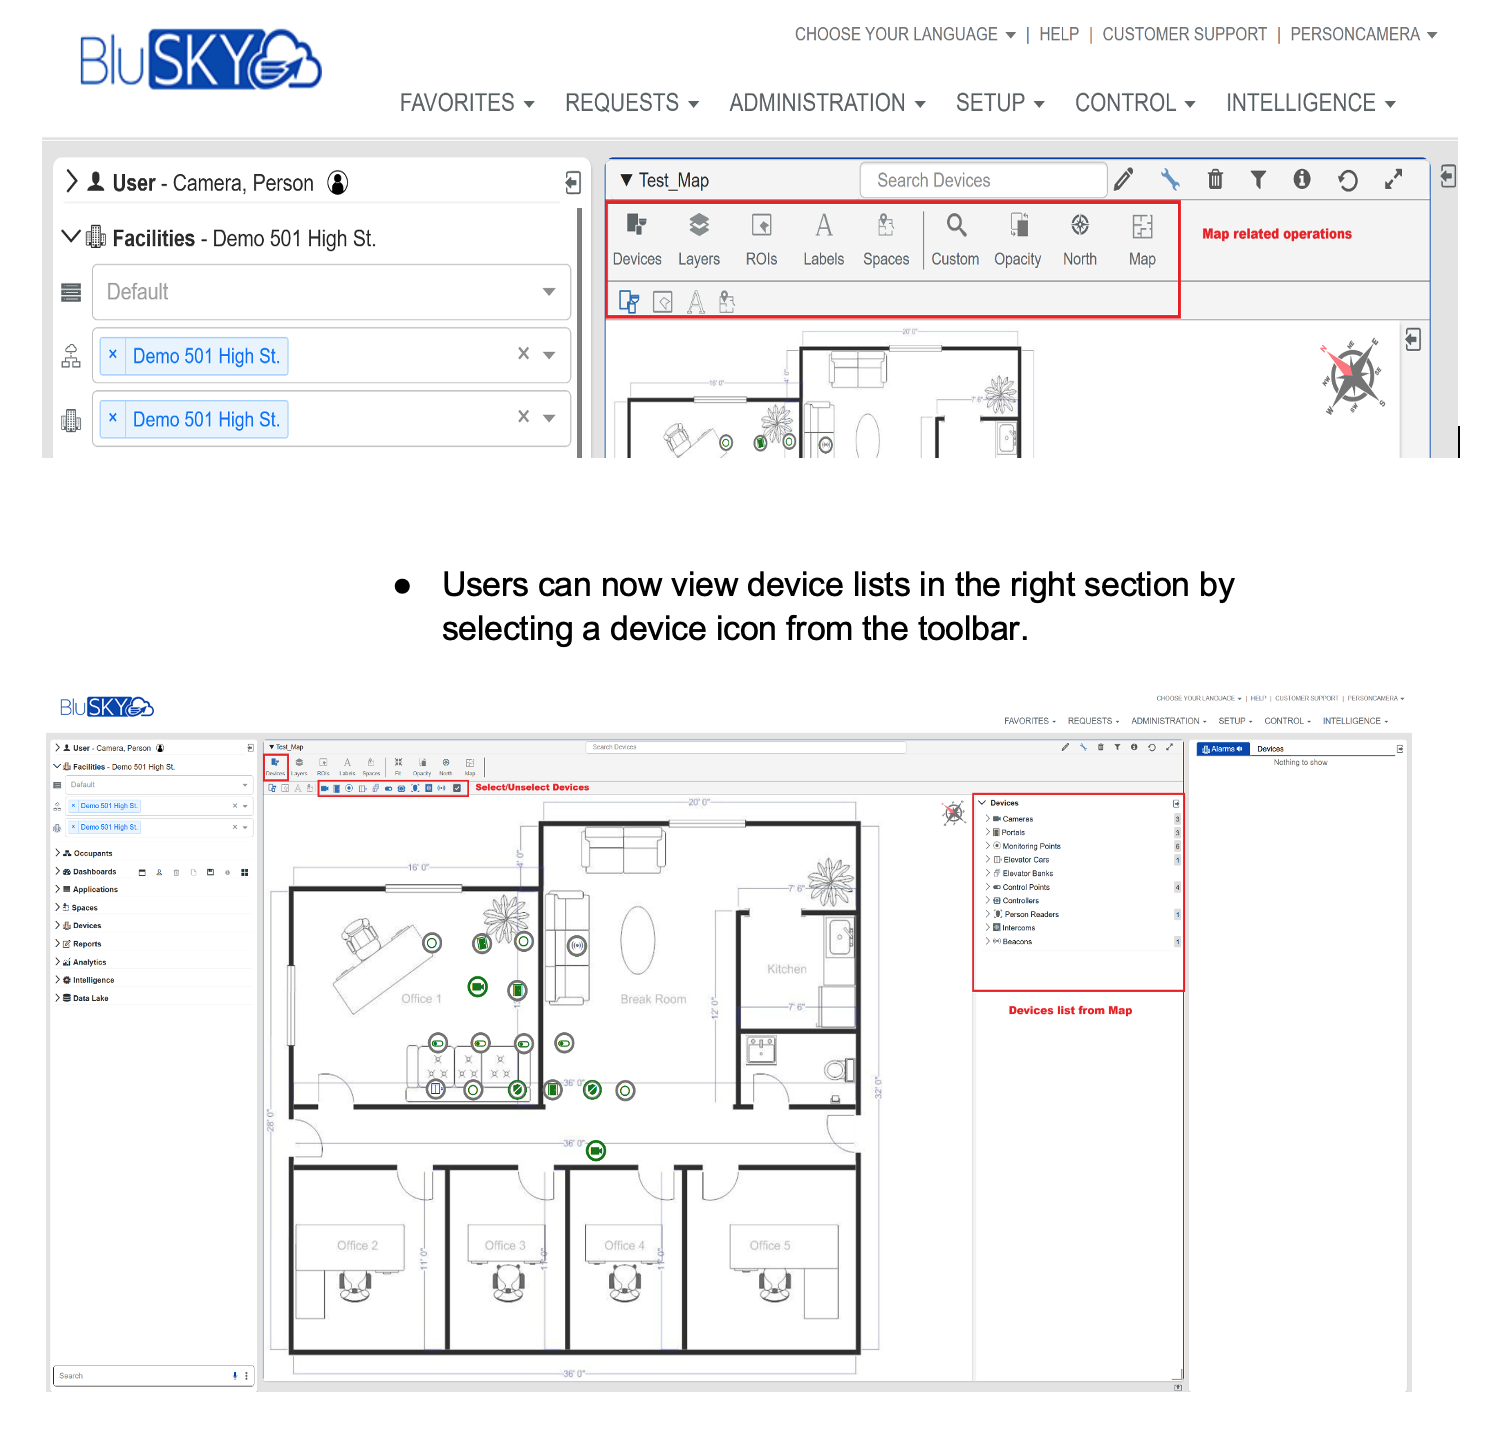
Task: Click the HELP link
Action: click(1058, 34)
